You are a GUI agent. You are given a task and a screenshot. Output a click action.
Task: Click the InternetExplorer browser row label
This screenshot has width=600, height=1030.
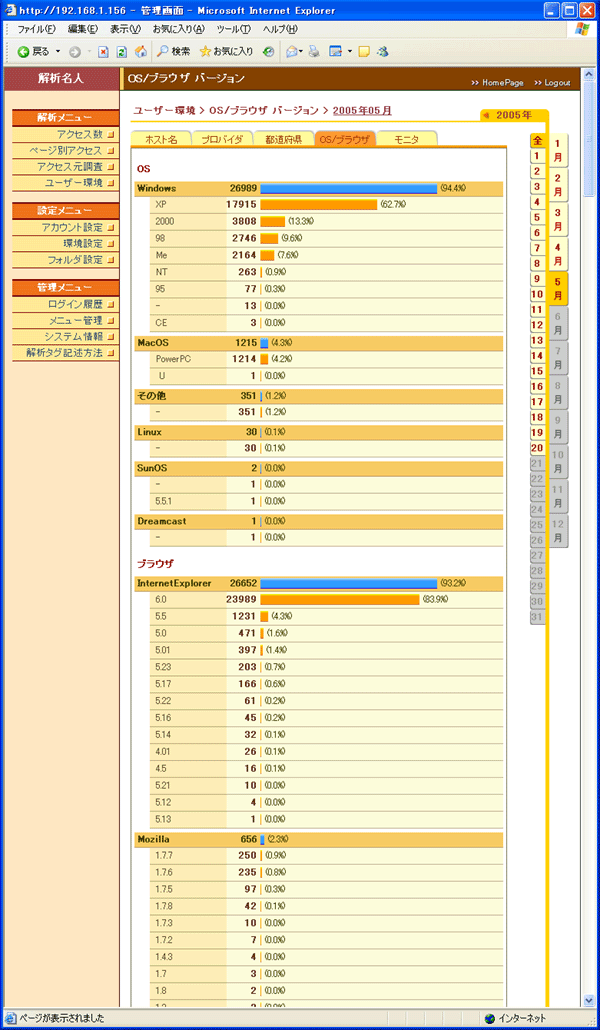(174, 583)
